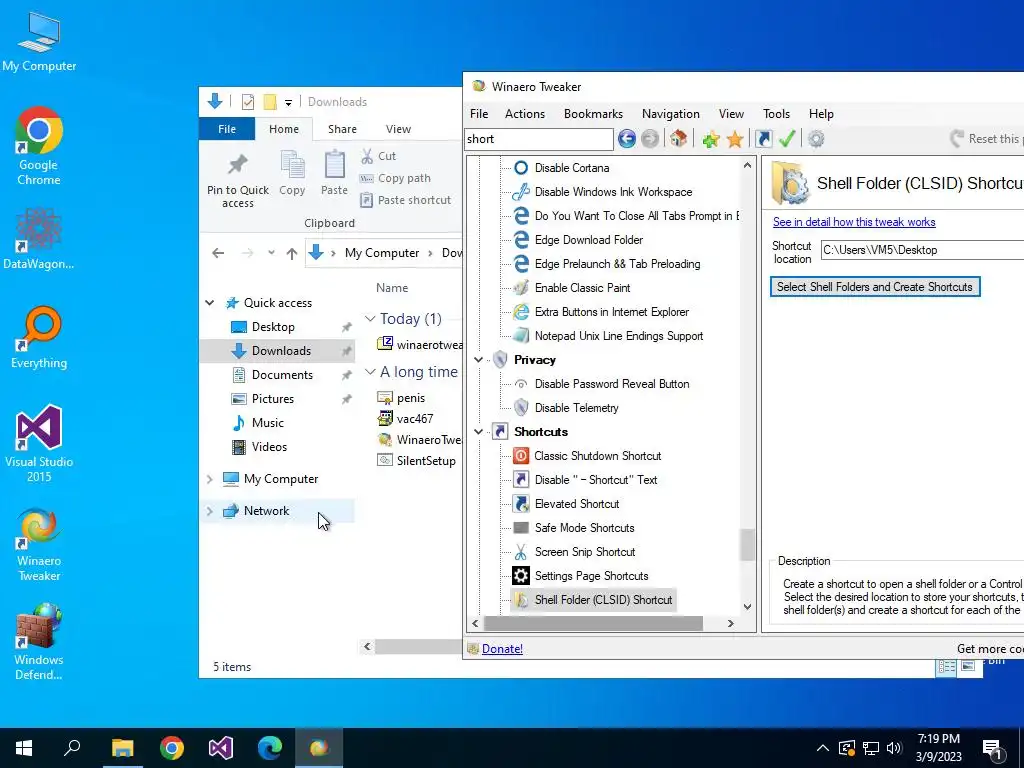Click the Shortcut location path field
Image resolution: width=1024 pixels, height=768 pixels.
point(922,250)
